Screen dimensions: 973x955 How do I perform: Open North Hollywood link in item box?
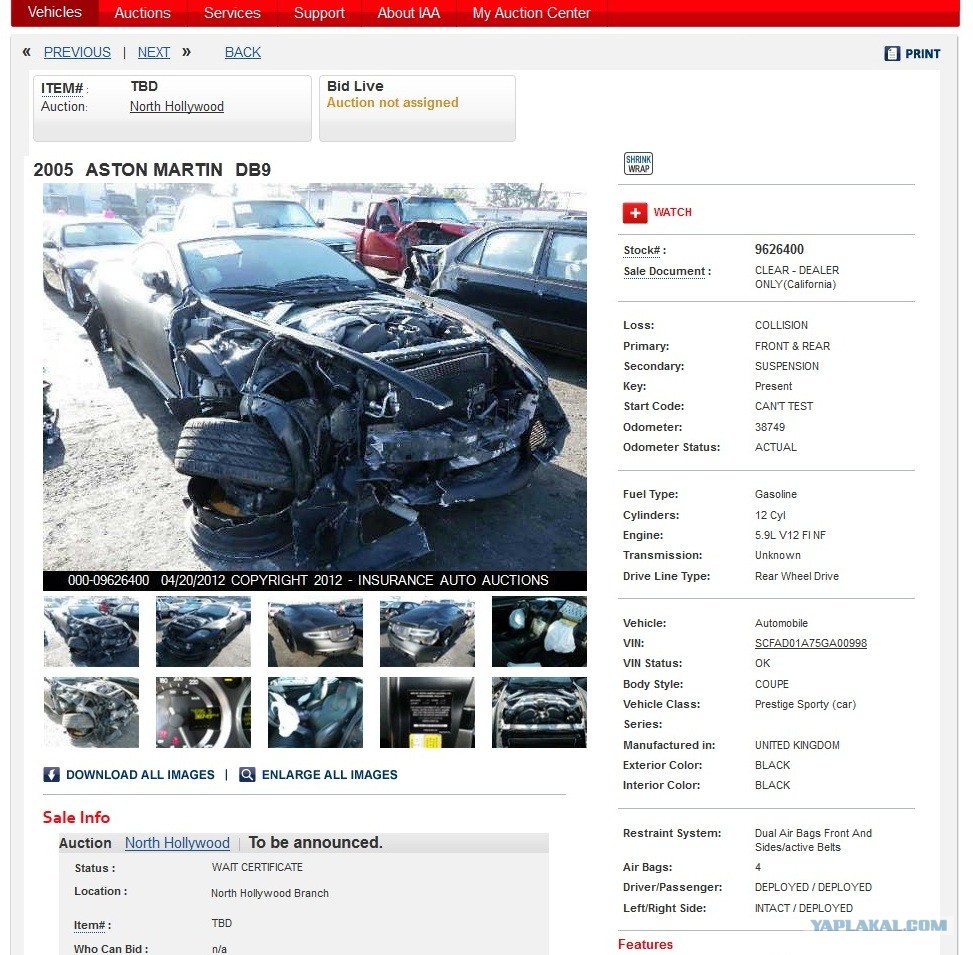(x=177, y=107)
